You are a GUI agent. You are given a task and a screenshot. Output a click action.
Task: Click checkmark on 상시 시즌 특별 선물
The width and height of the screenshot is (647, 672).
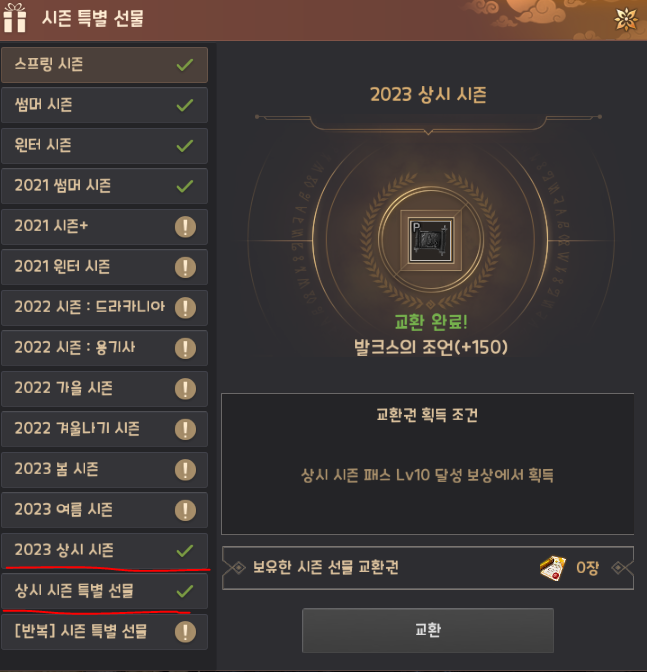point(185,591)
